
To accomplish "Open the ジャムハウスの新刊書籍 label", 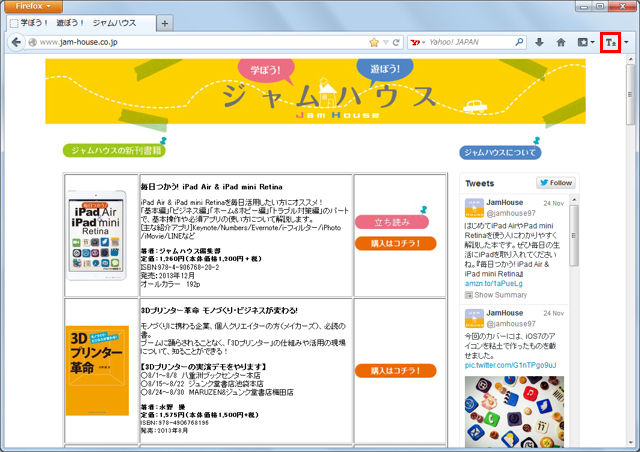I will coord(114,150).
